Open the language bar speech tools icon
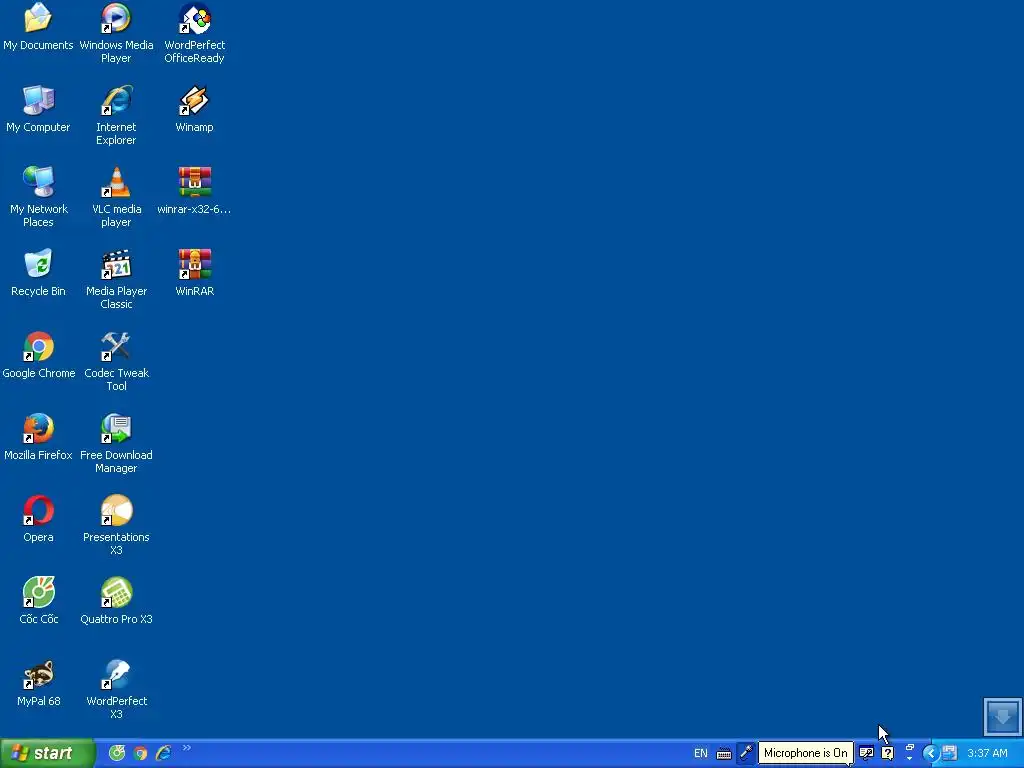 point(866,753)
